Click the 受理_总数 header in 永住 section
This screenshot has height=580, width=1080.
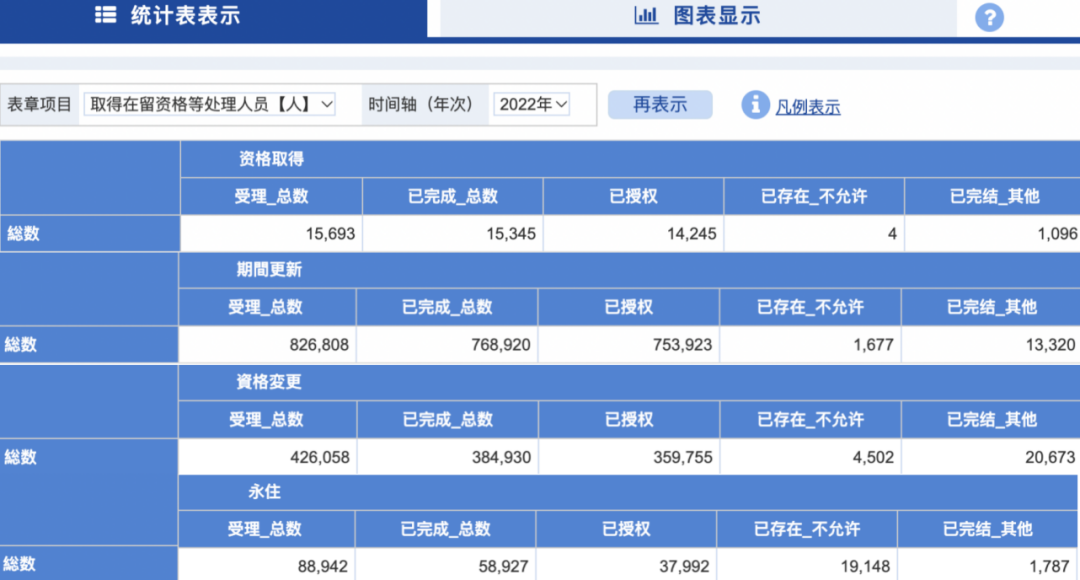(266, 529)
